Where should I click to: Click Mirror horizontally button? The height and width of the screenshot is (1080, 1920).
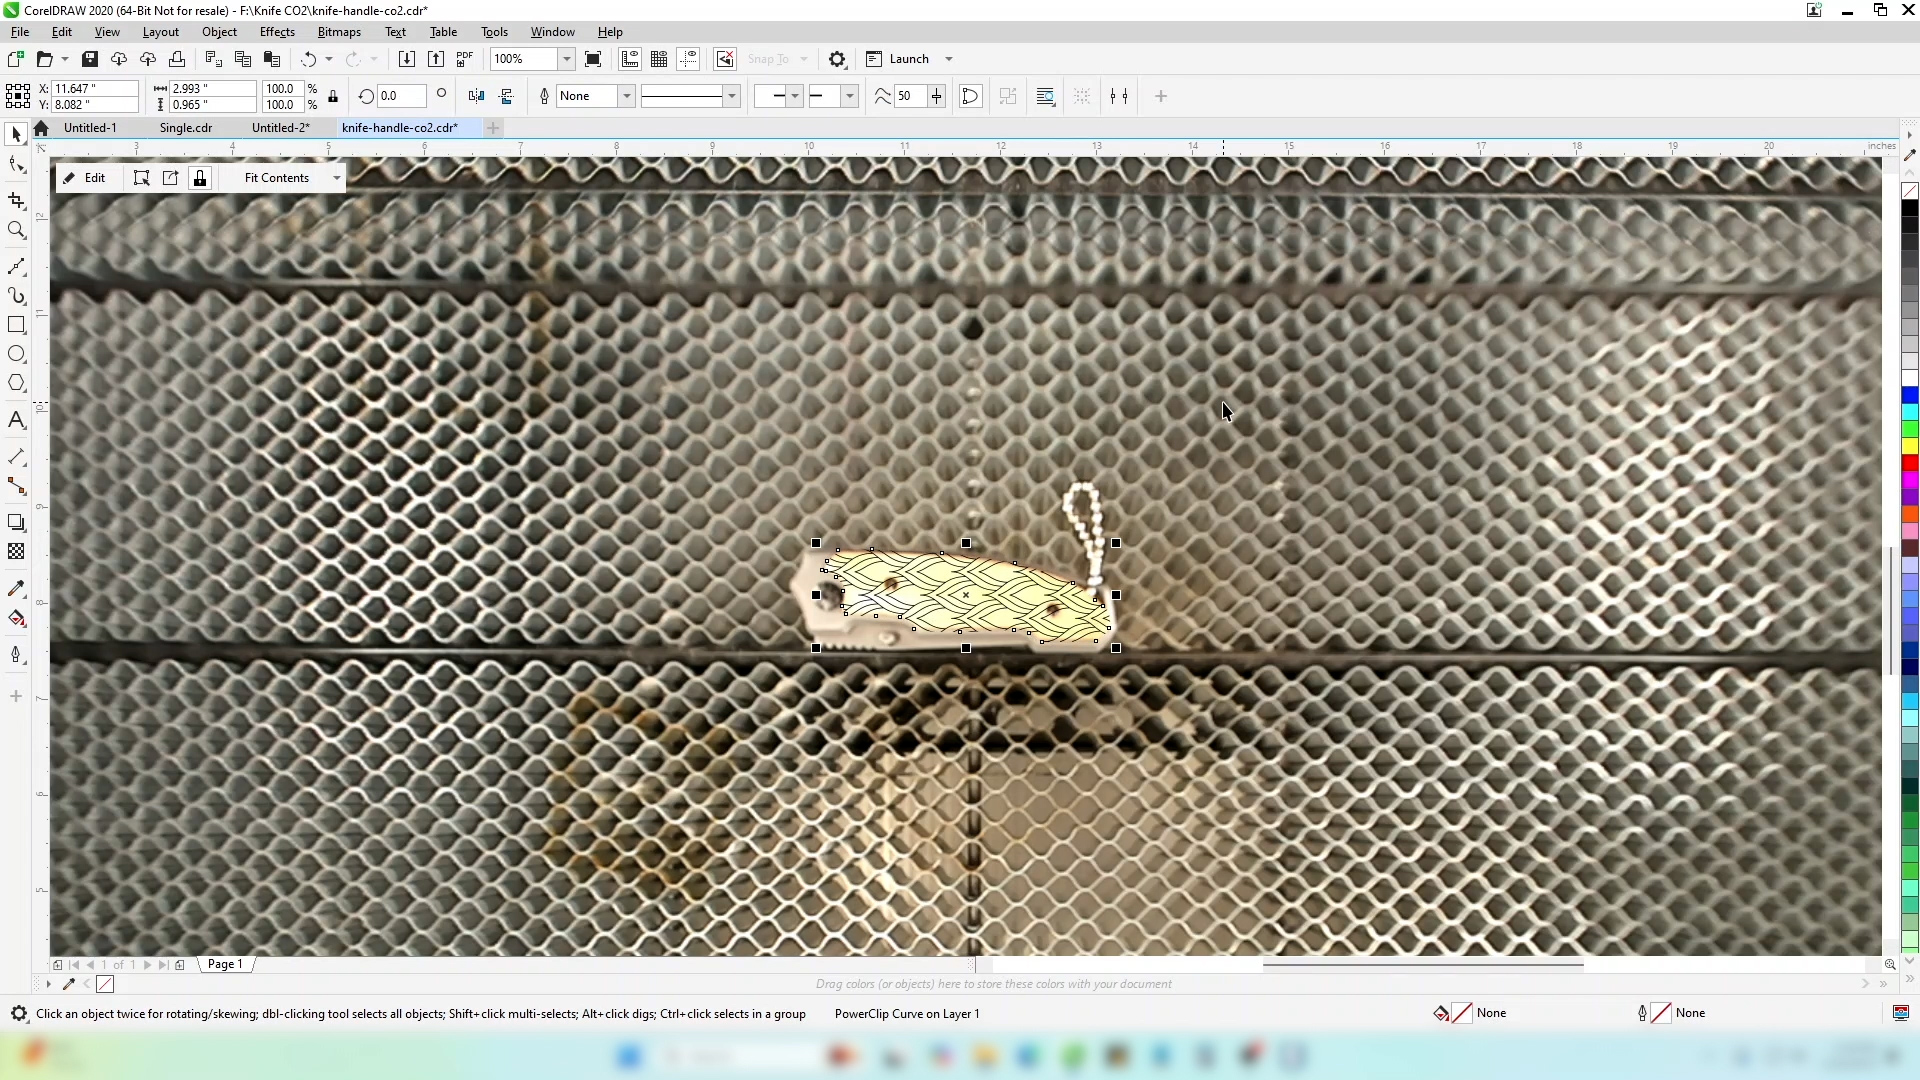476,96
